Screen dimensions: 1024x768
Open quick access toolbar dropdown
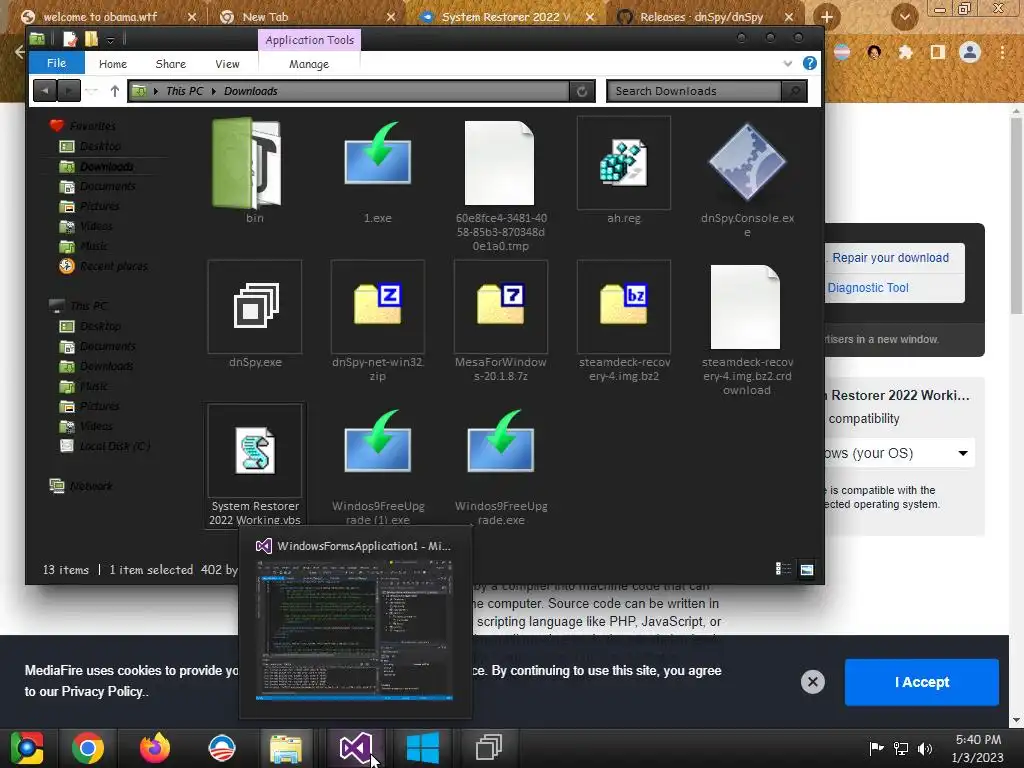point(110,40)
